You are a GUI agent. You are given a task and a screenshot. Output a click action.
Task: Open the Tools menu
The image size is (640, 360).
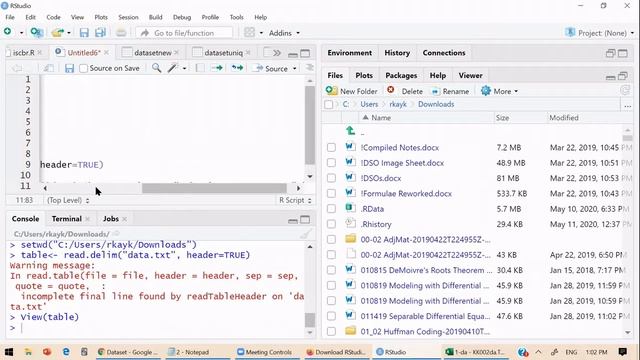[x=236, y=17]
